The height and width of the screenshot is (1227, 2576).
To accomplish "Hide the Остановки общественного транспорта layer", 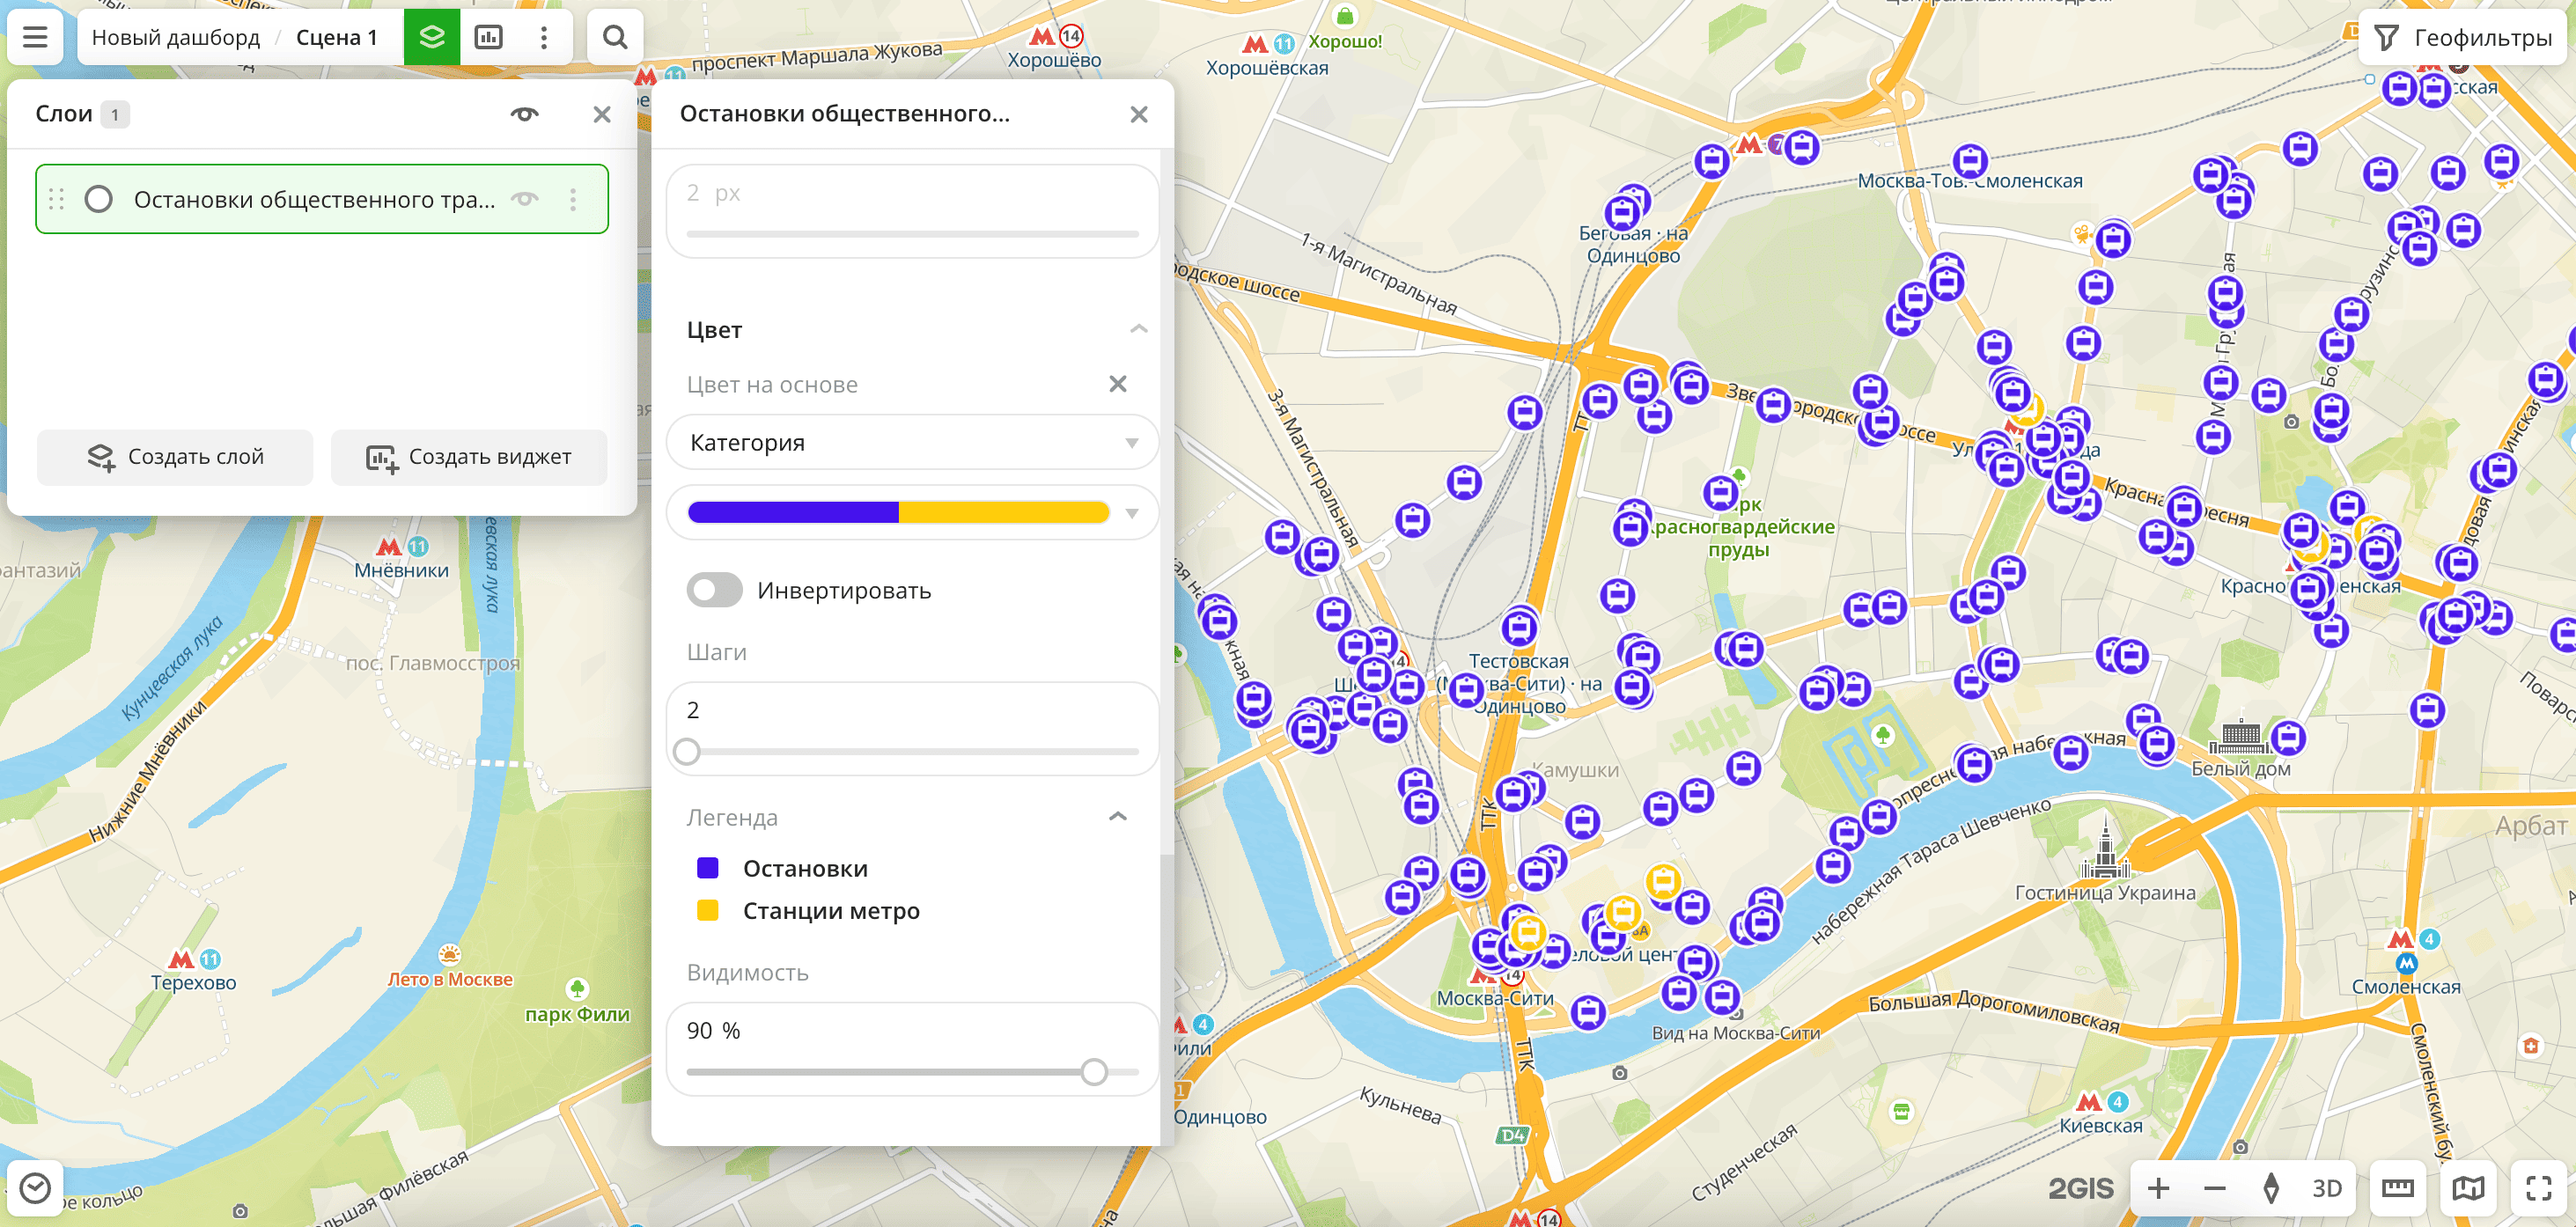I will pyautogui.click(x=524, y=199).
